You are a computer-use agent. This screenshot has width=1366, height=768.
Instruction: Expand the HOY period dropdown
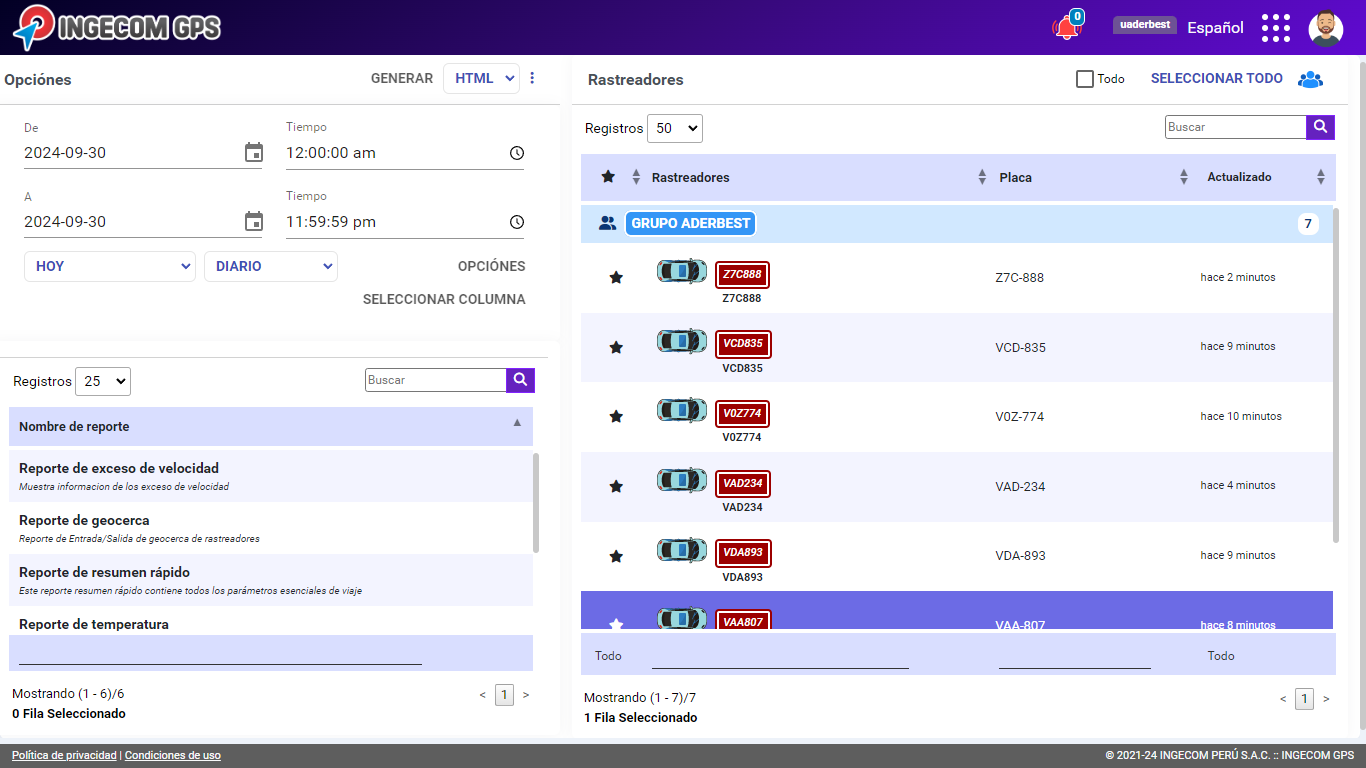tap(109, 266)
